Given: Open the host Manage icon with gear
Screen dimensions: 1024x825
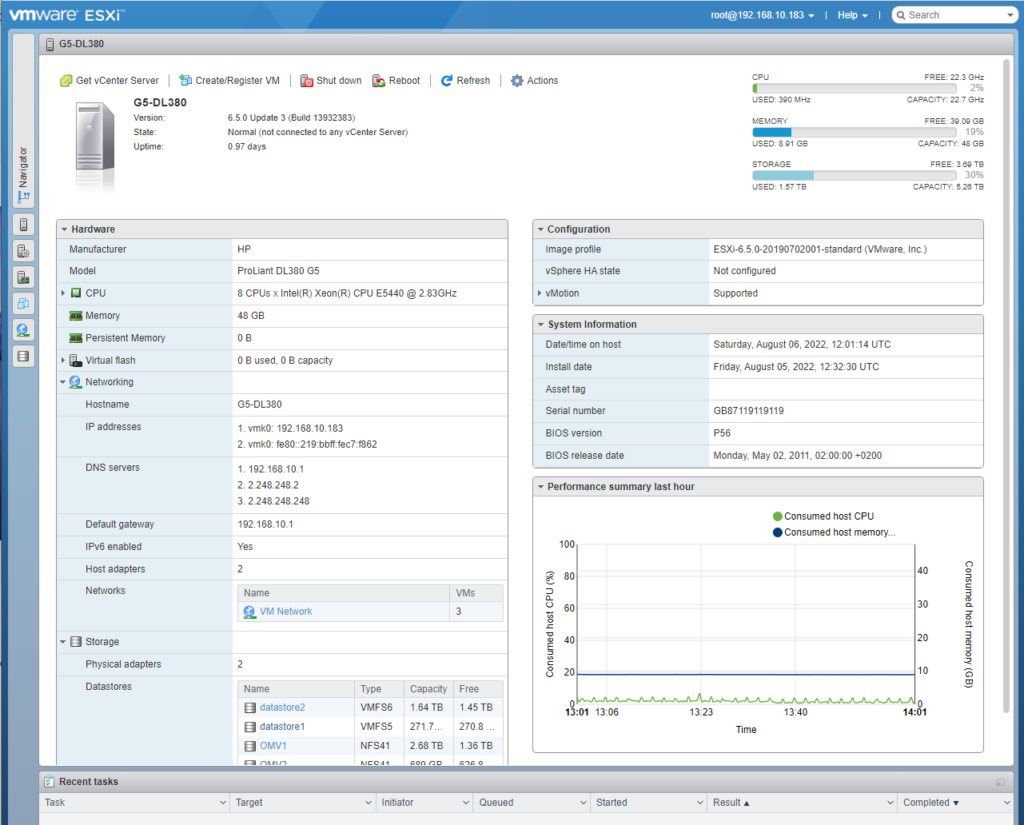Looking at the screenshot, I should 23,251.
